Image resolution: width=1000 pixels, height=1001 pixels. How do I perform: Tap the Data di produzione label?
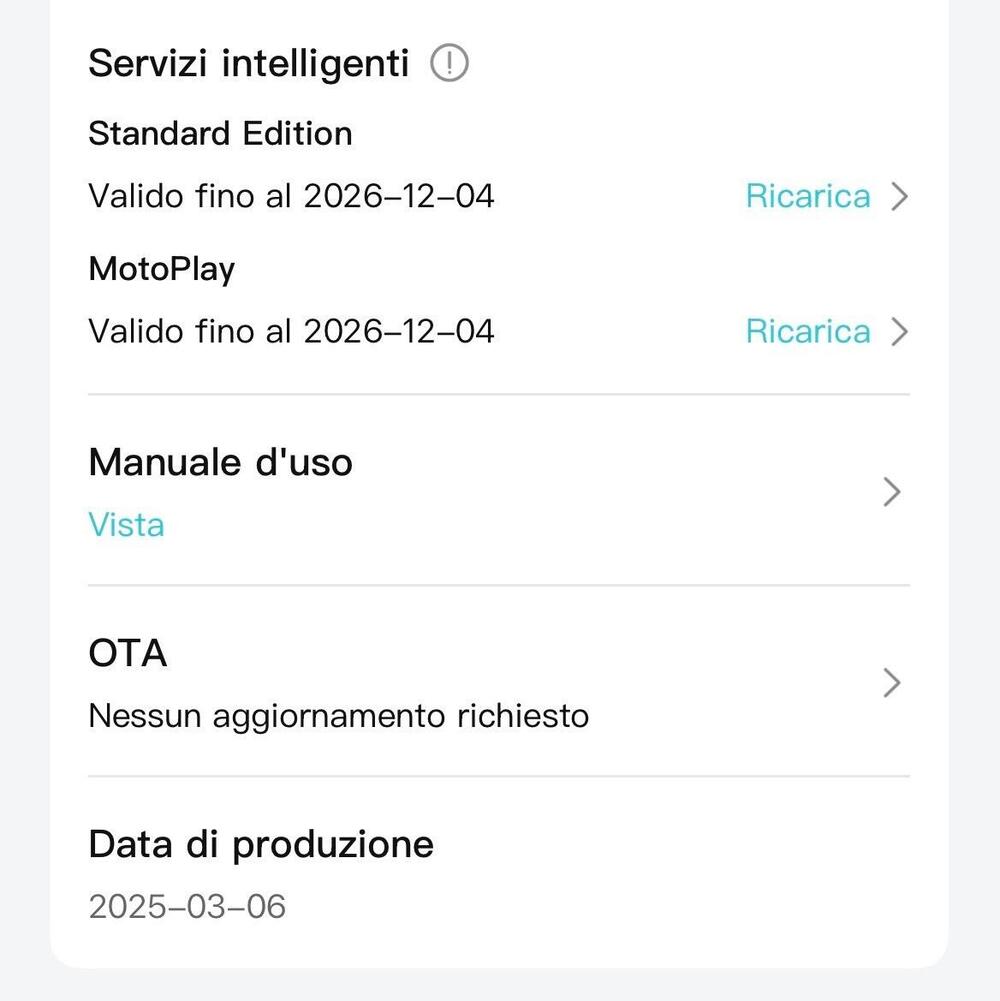pyautogui.click(x=261, y=844)
